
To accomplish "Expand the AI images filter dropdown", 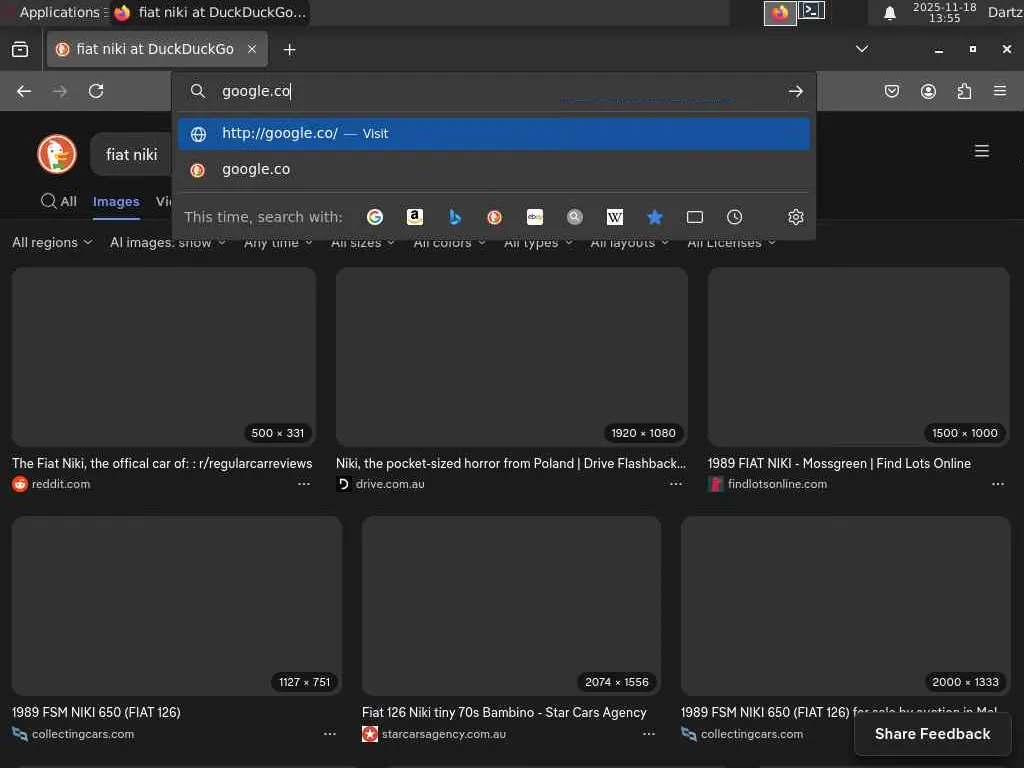I will click(x=168, y=242).
